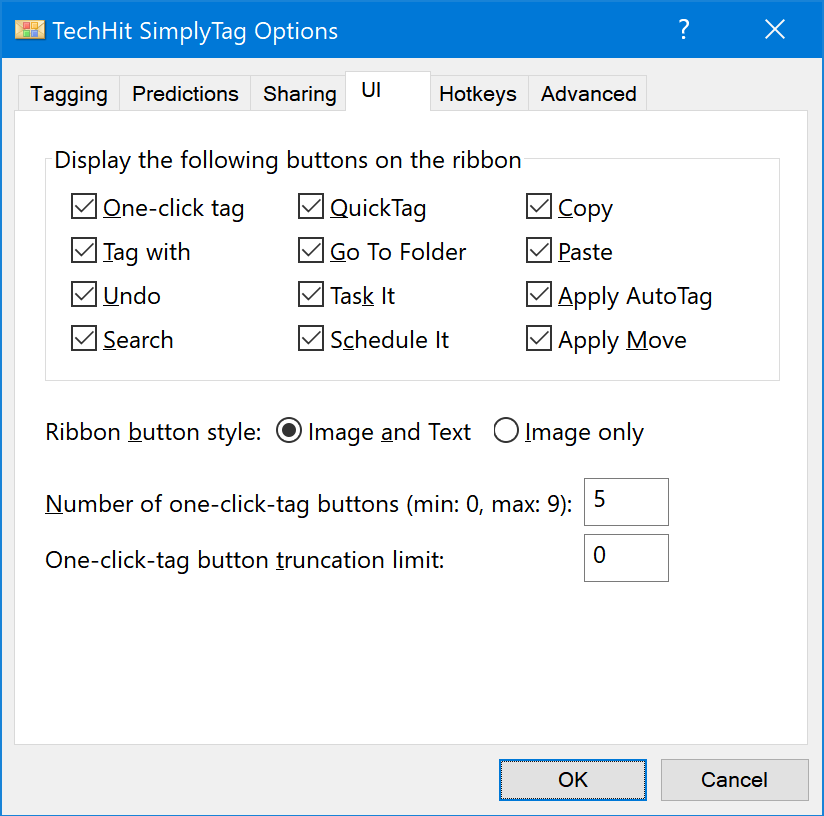Toggle the Go To Folder checkbox
Image resolution: width=824 pixels, height=816 pixels.
click(x=311, y=251)
